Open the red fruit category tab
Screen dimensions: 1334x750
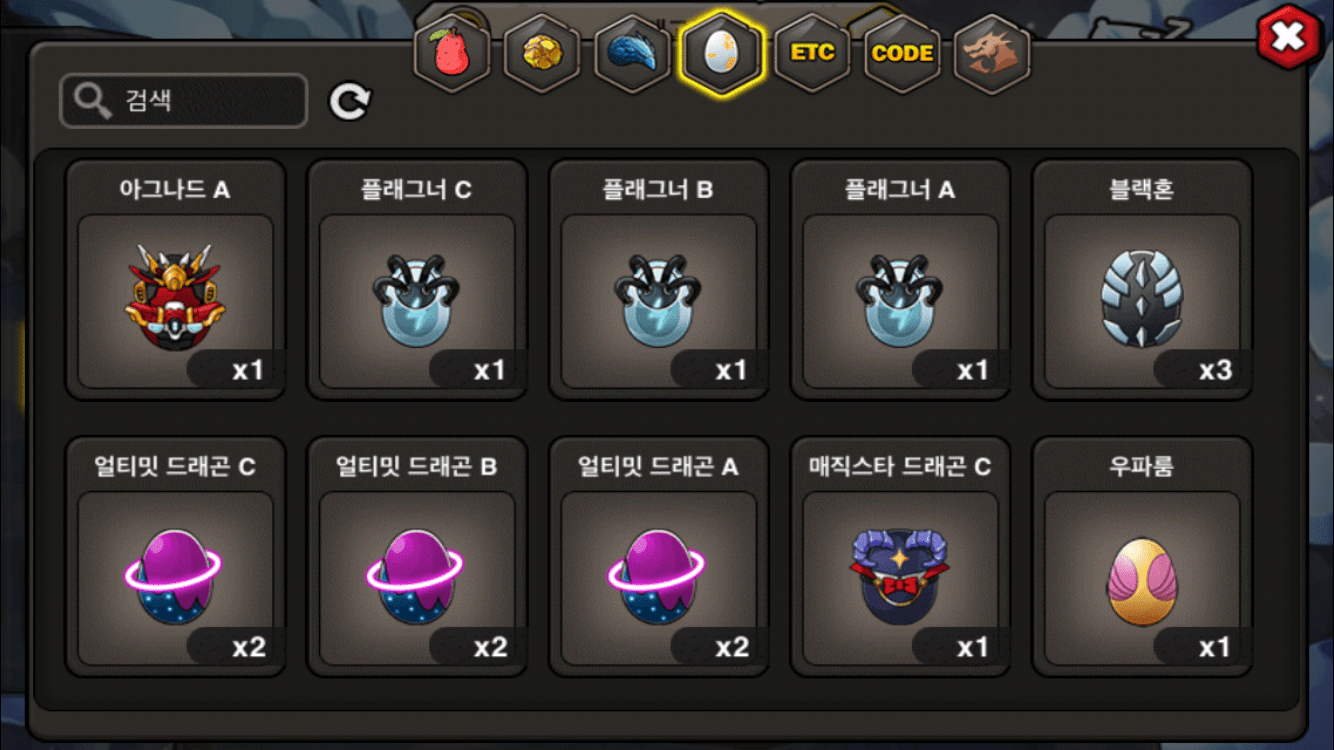tap(452, 53)
